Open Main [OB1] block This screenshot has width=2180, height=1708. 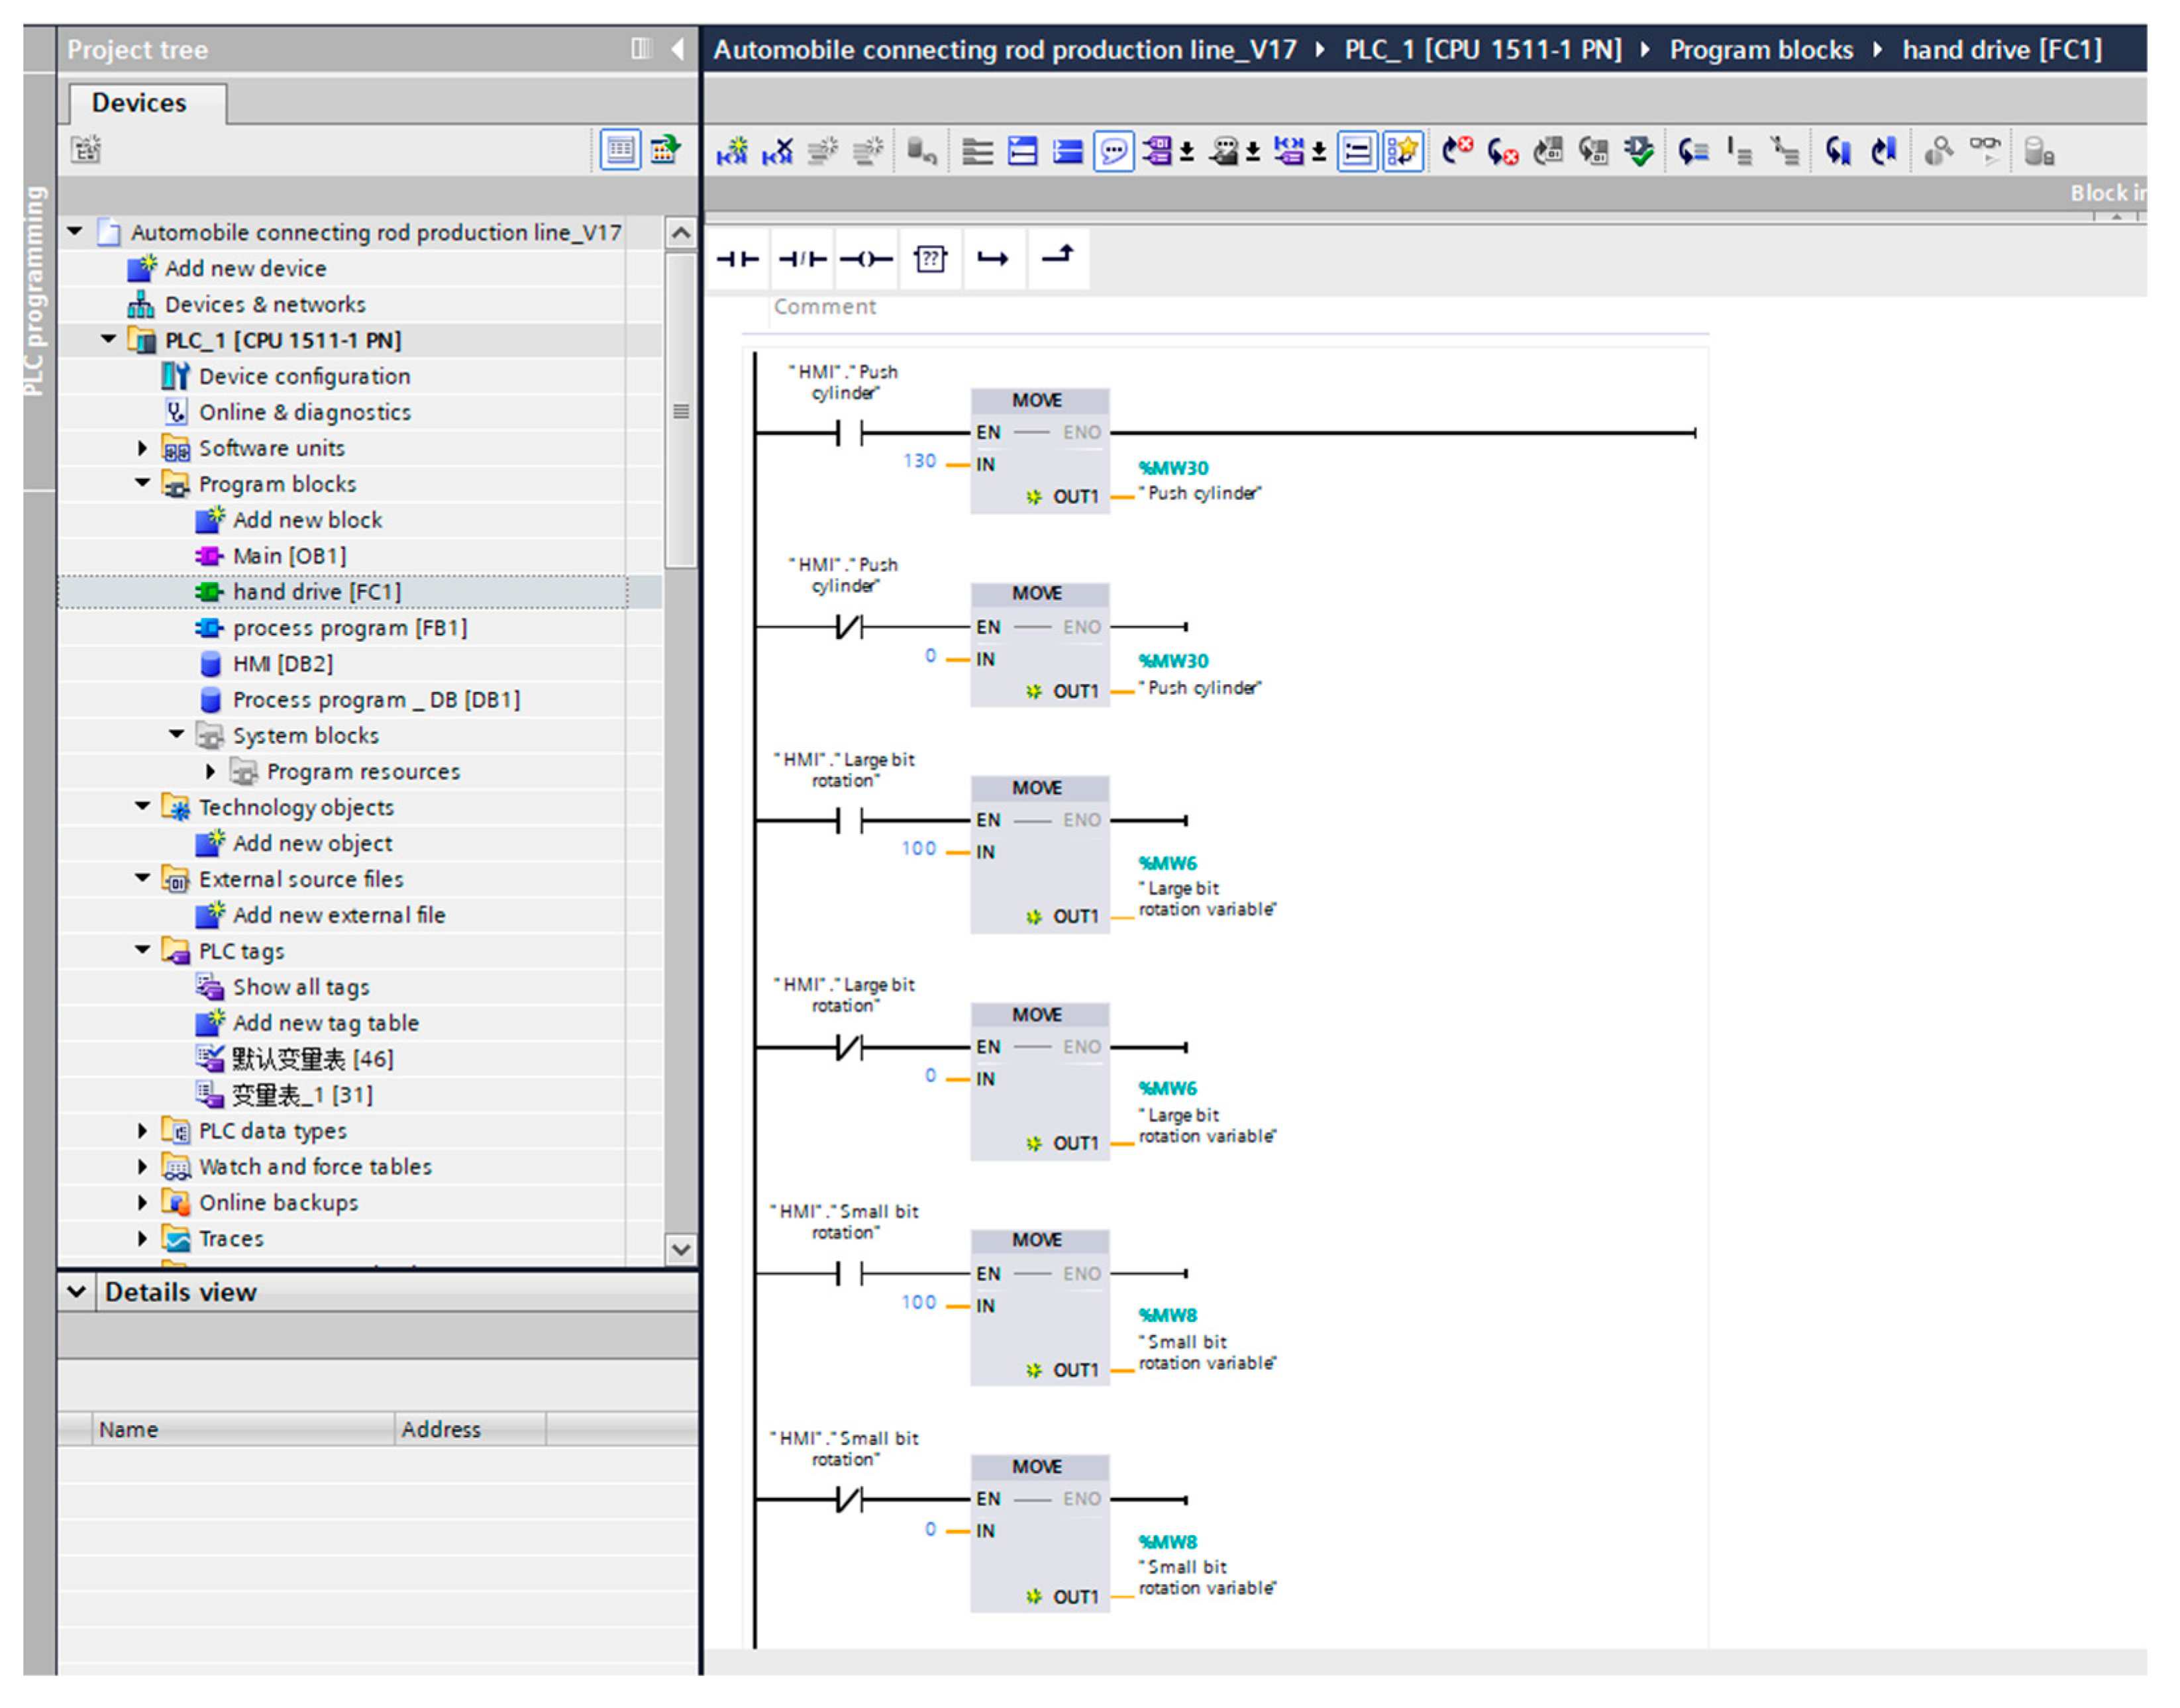pyautogui.click(x=288, y=555)
